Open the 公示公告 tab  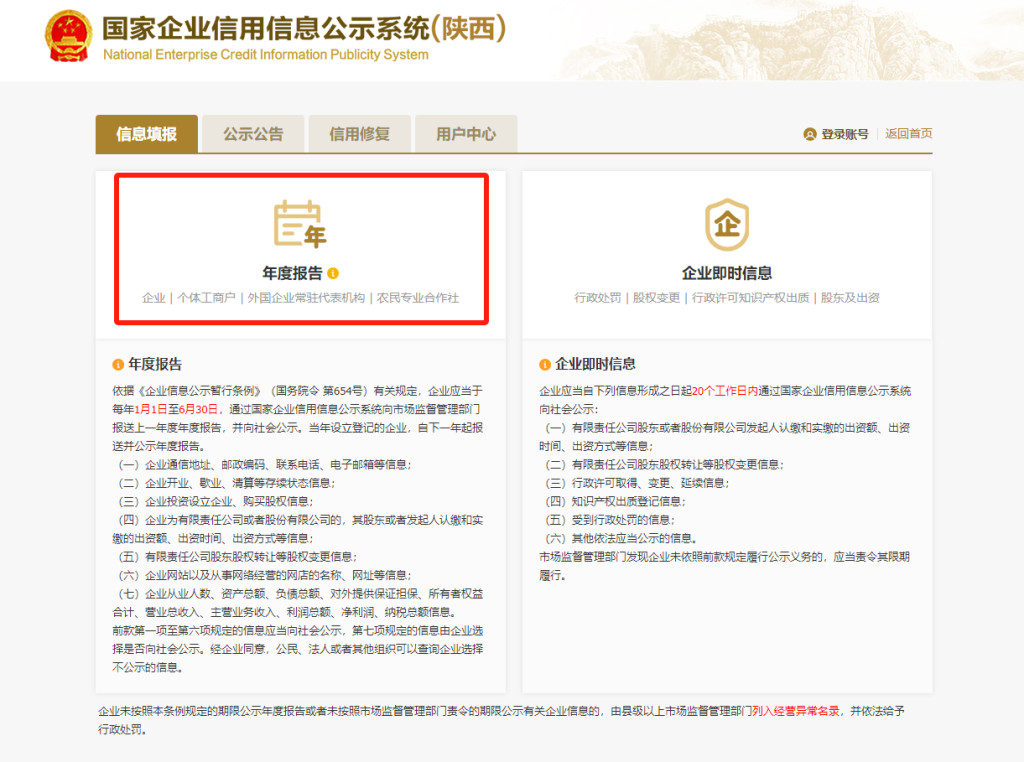click(253, 134)
